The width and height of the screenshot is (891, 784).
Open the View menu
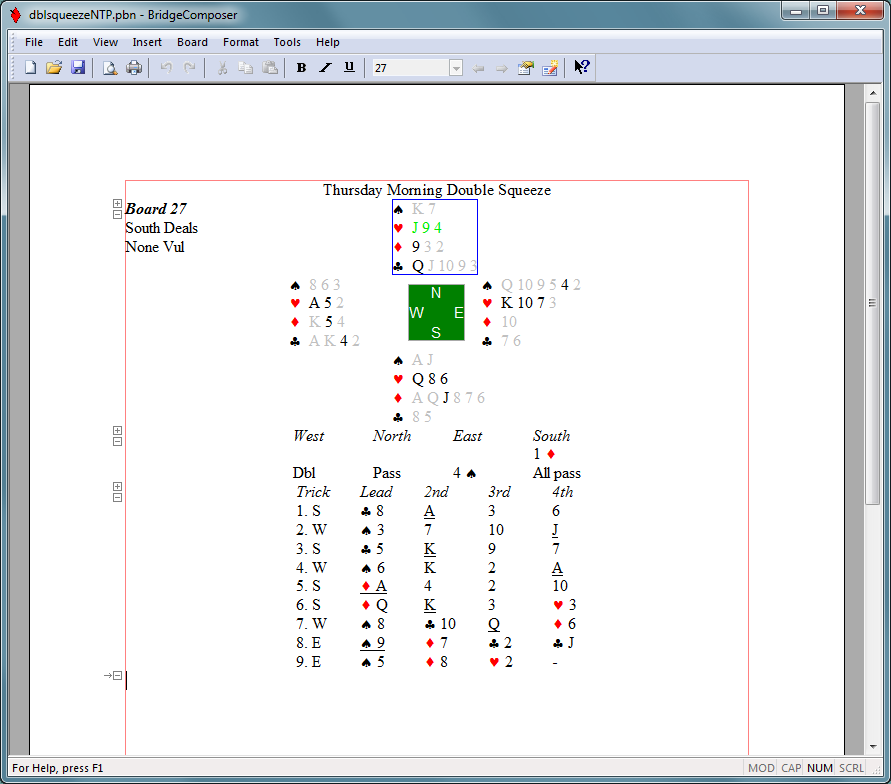coord(105,42)
